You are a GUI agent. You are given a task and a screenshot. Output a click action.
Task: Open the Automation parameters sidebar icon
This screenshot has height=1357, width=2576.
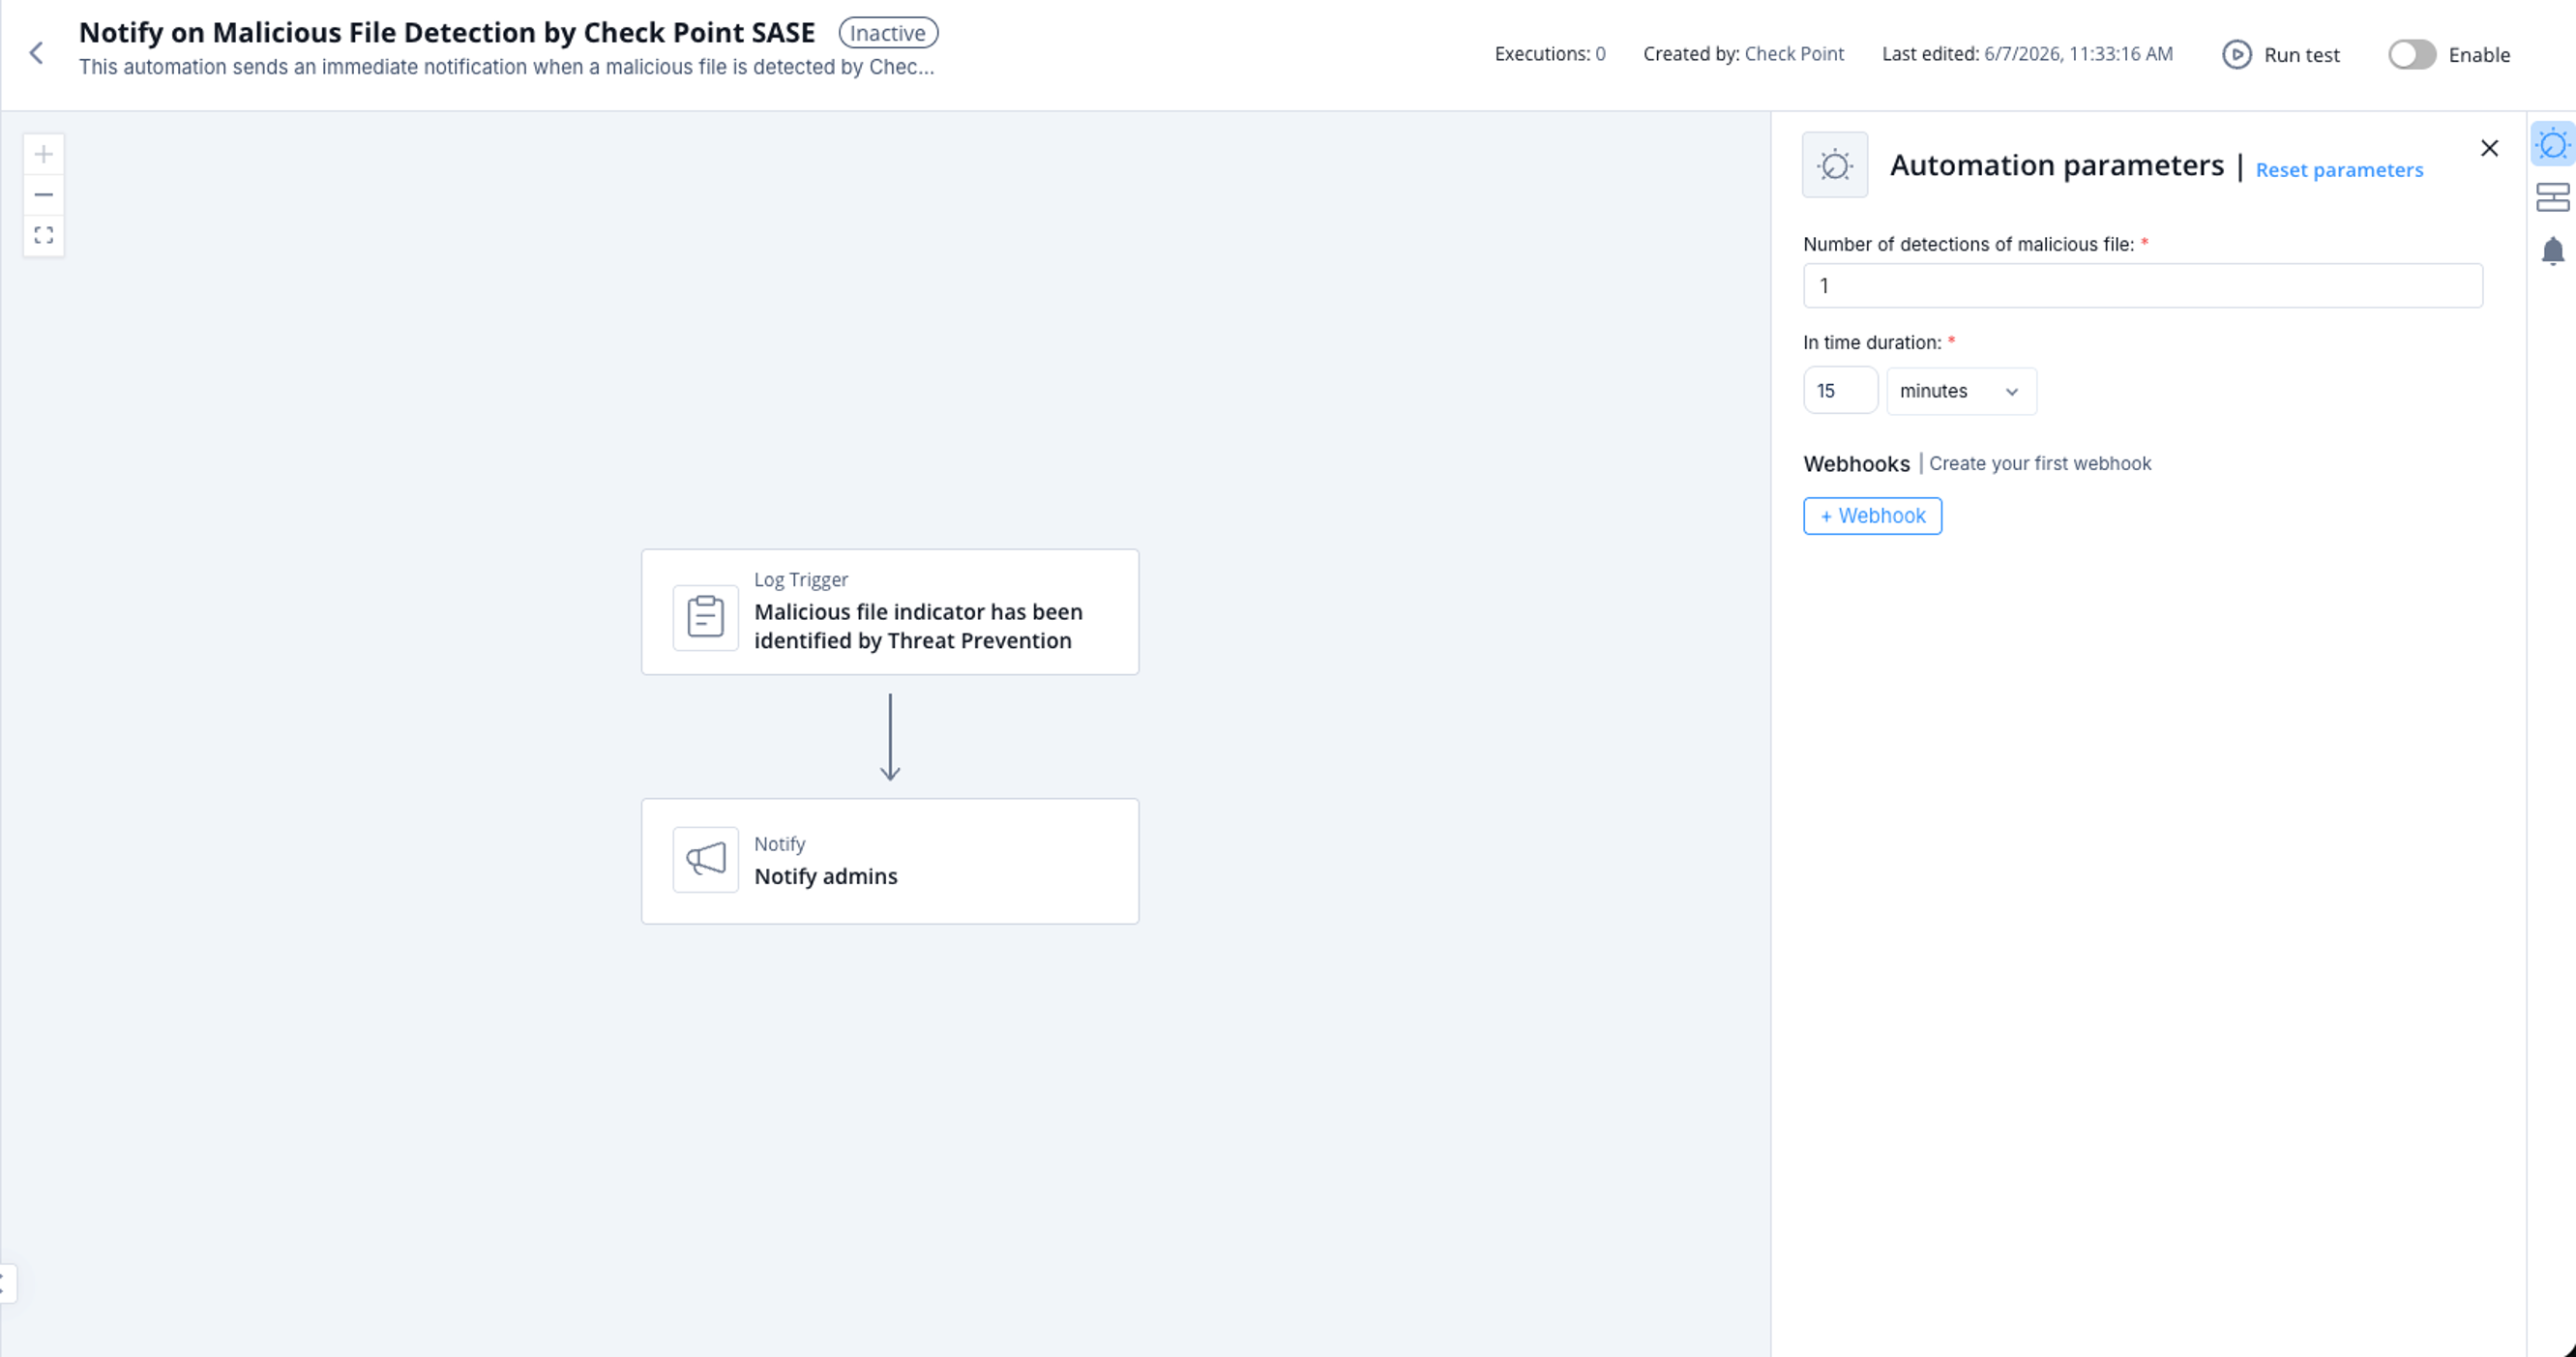pyautogui.click(x=2553, y=144)
